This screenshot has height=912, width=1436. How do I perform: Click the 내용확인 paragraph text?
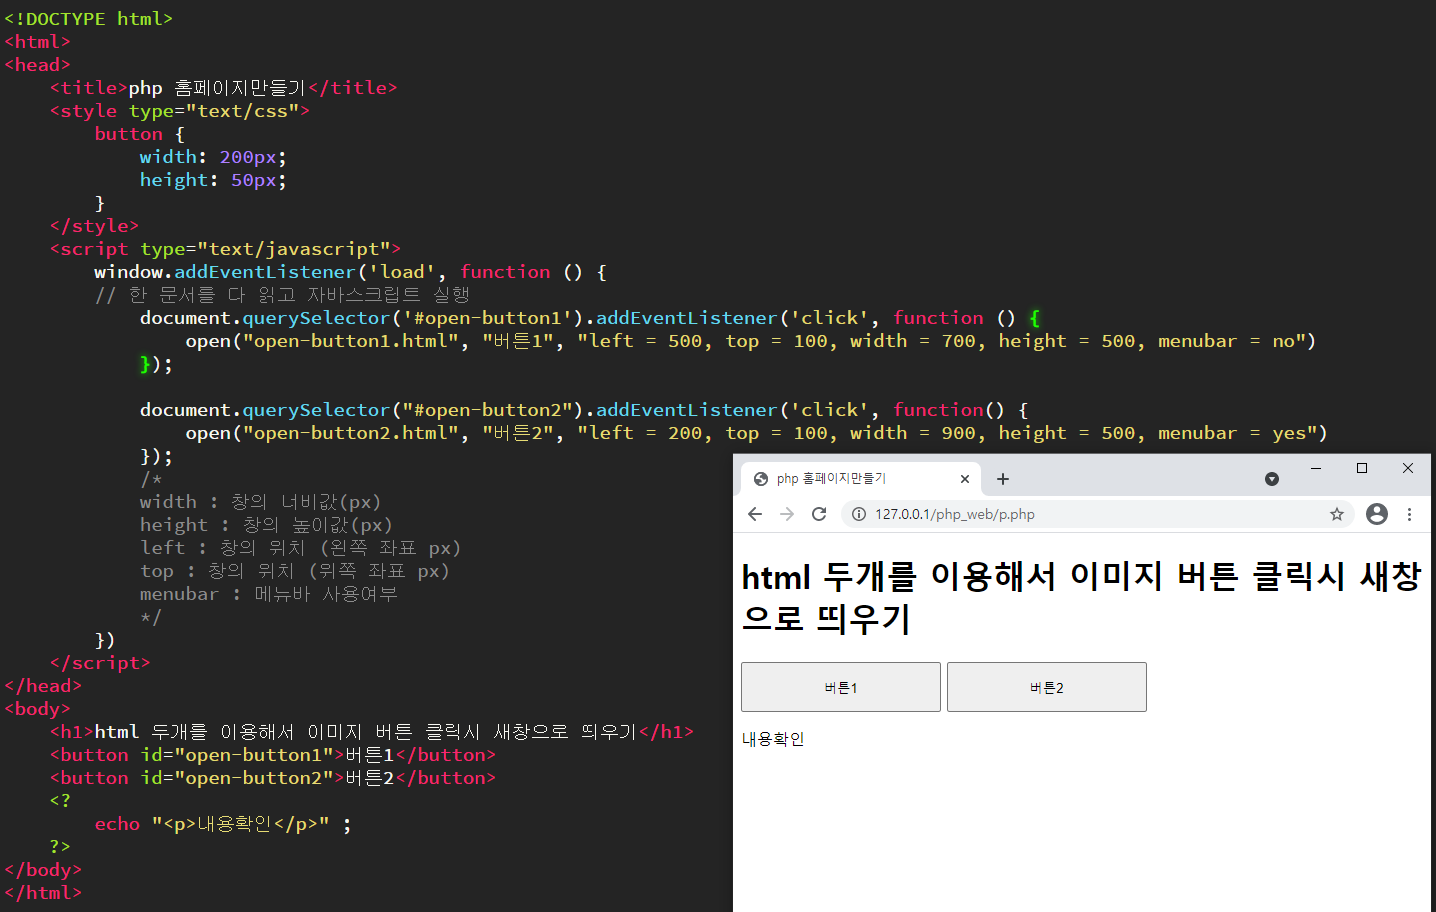[x=773, y=739]
